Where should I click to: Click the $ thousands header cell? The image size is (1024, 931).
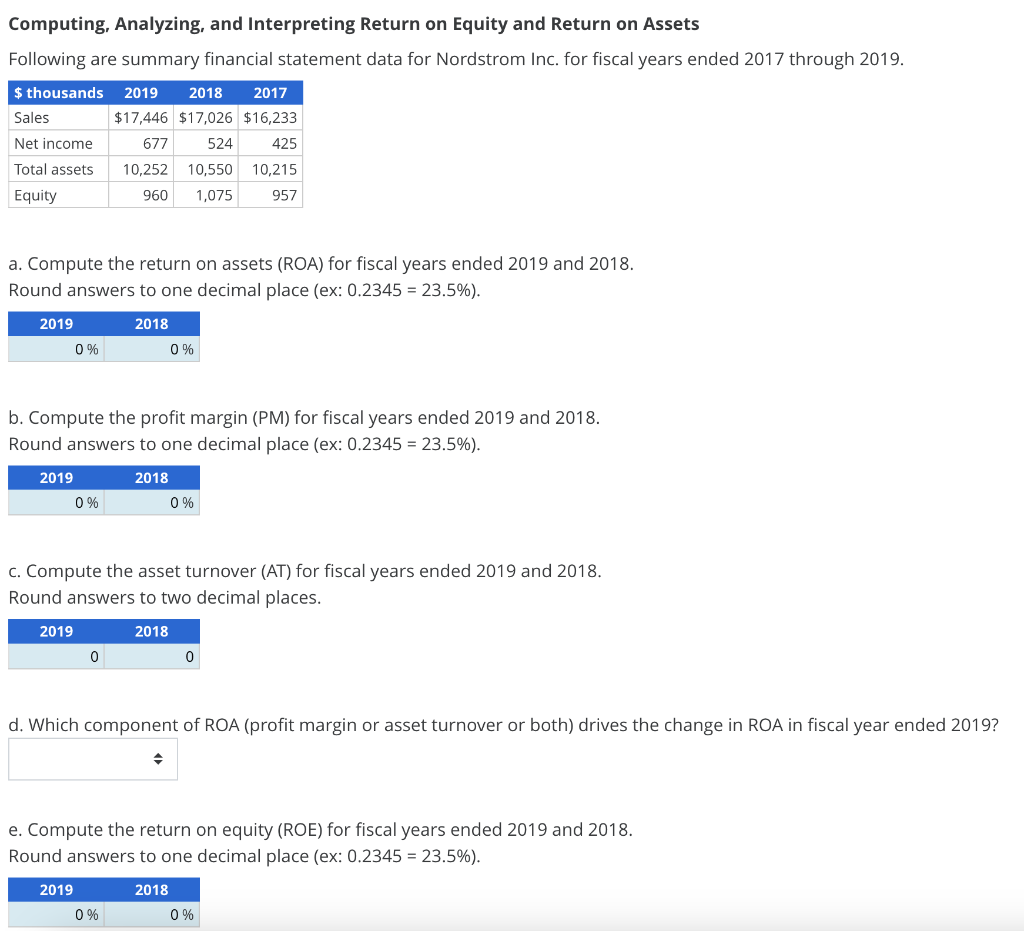(58, 92)
